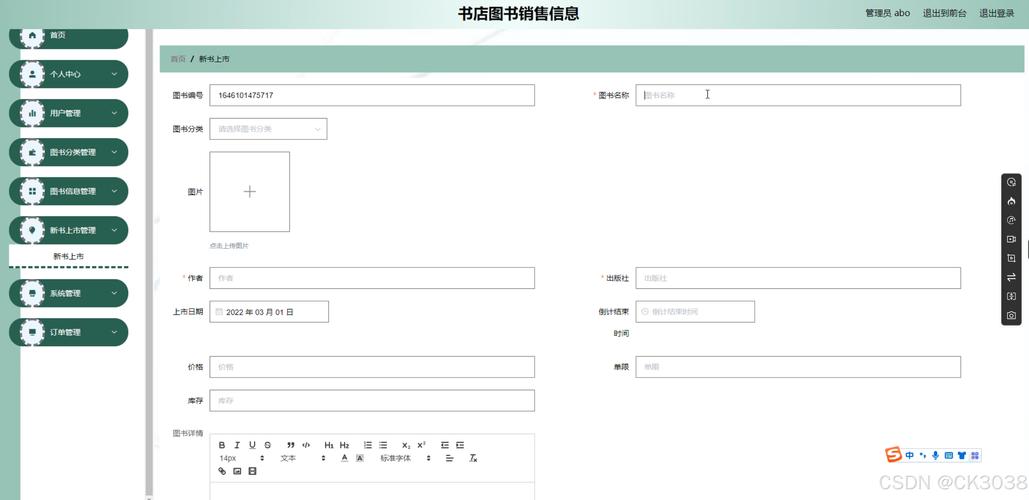Open the 上市日期 date picker
The width and height of the screenshot is (1029, 500).
coord(269,312)
